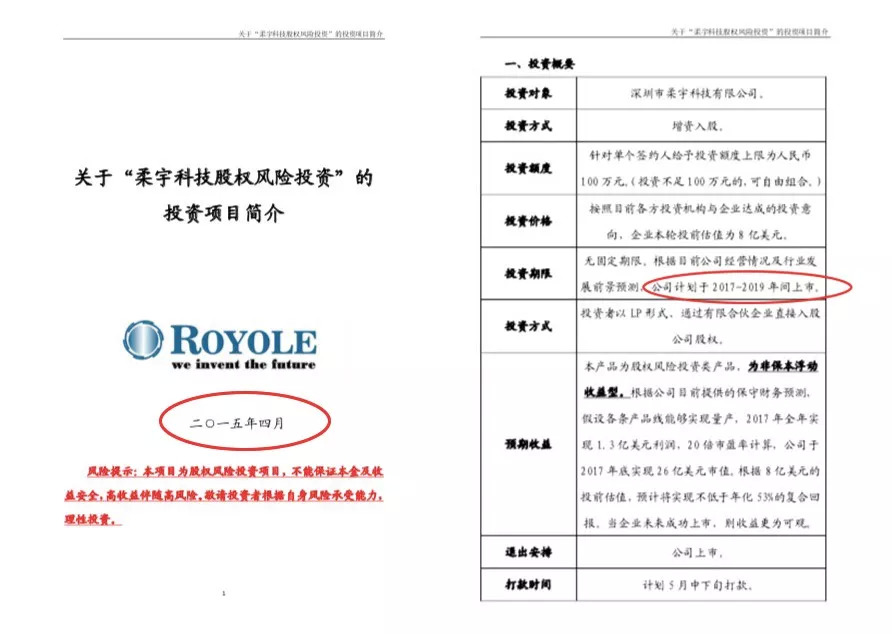
Task: Click the ROYOLE wordmark text
Action: click(x=243, y=340)
